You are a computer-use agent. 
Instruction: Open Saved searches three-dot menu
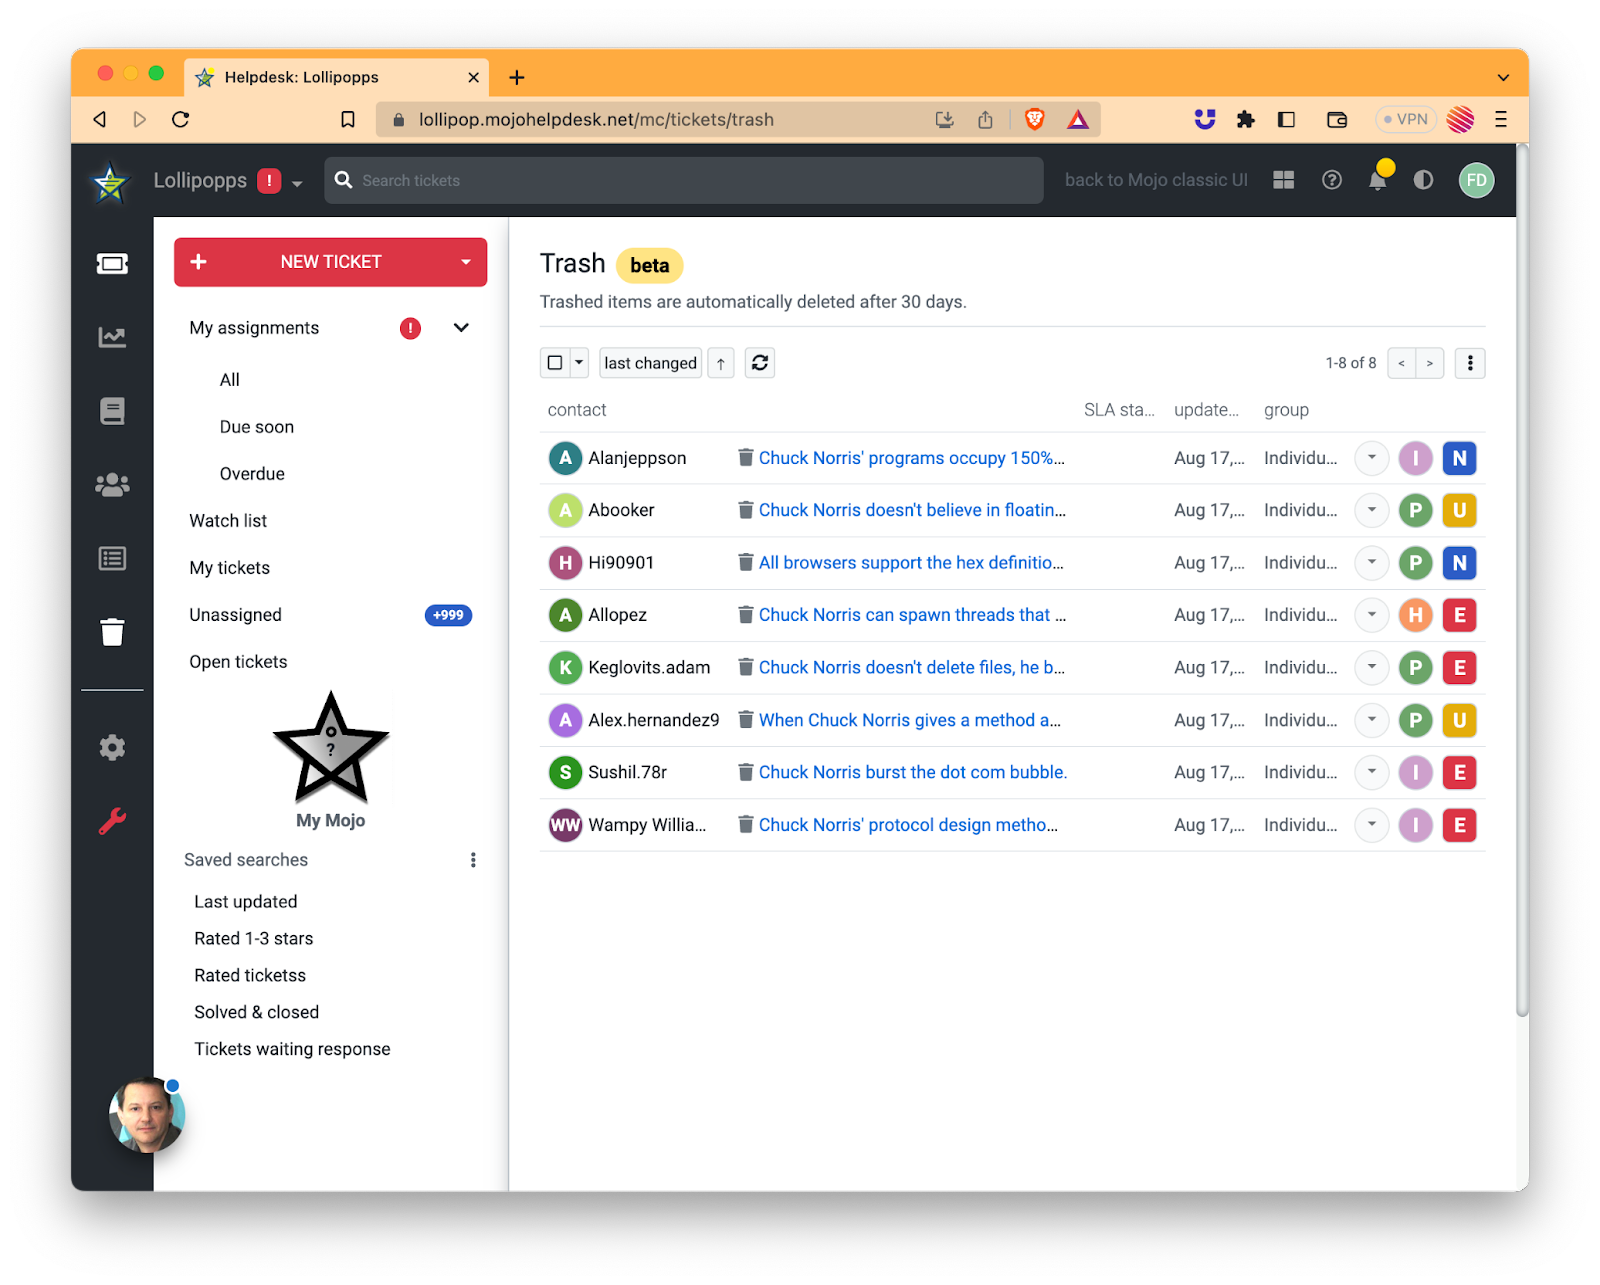tap(473, 860)
